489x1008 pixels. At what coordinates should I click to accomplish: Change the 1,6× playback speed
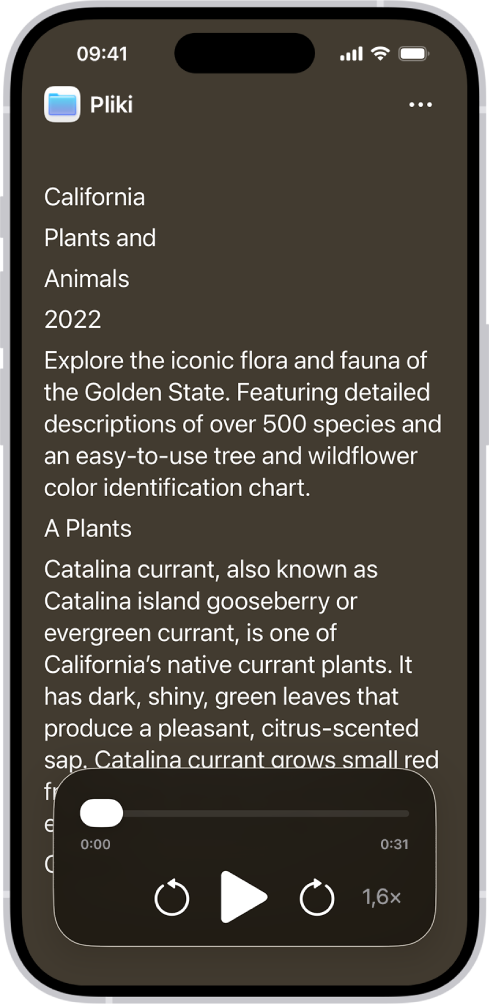(382, 897)
